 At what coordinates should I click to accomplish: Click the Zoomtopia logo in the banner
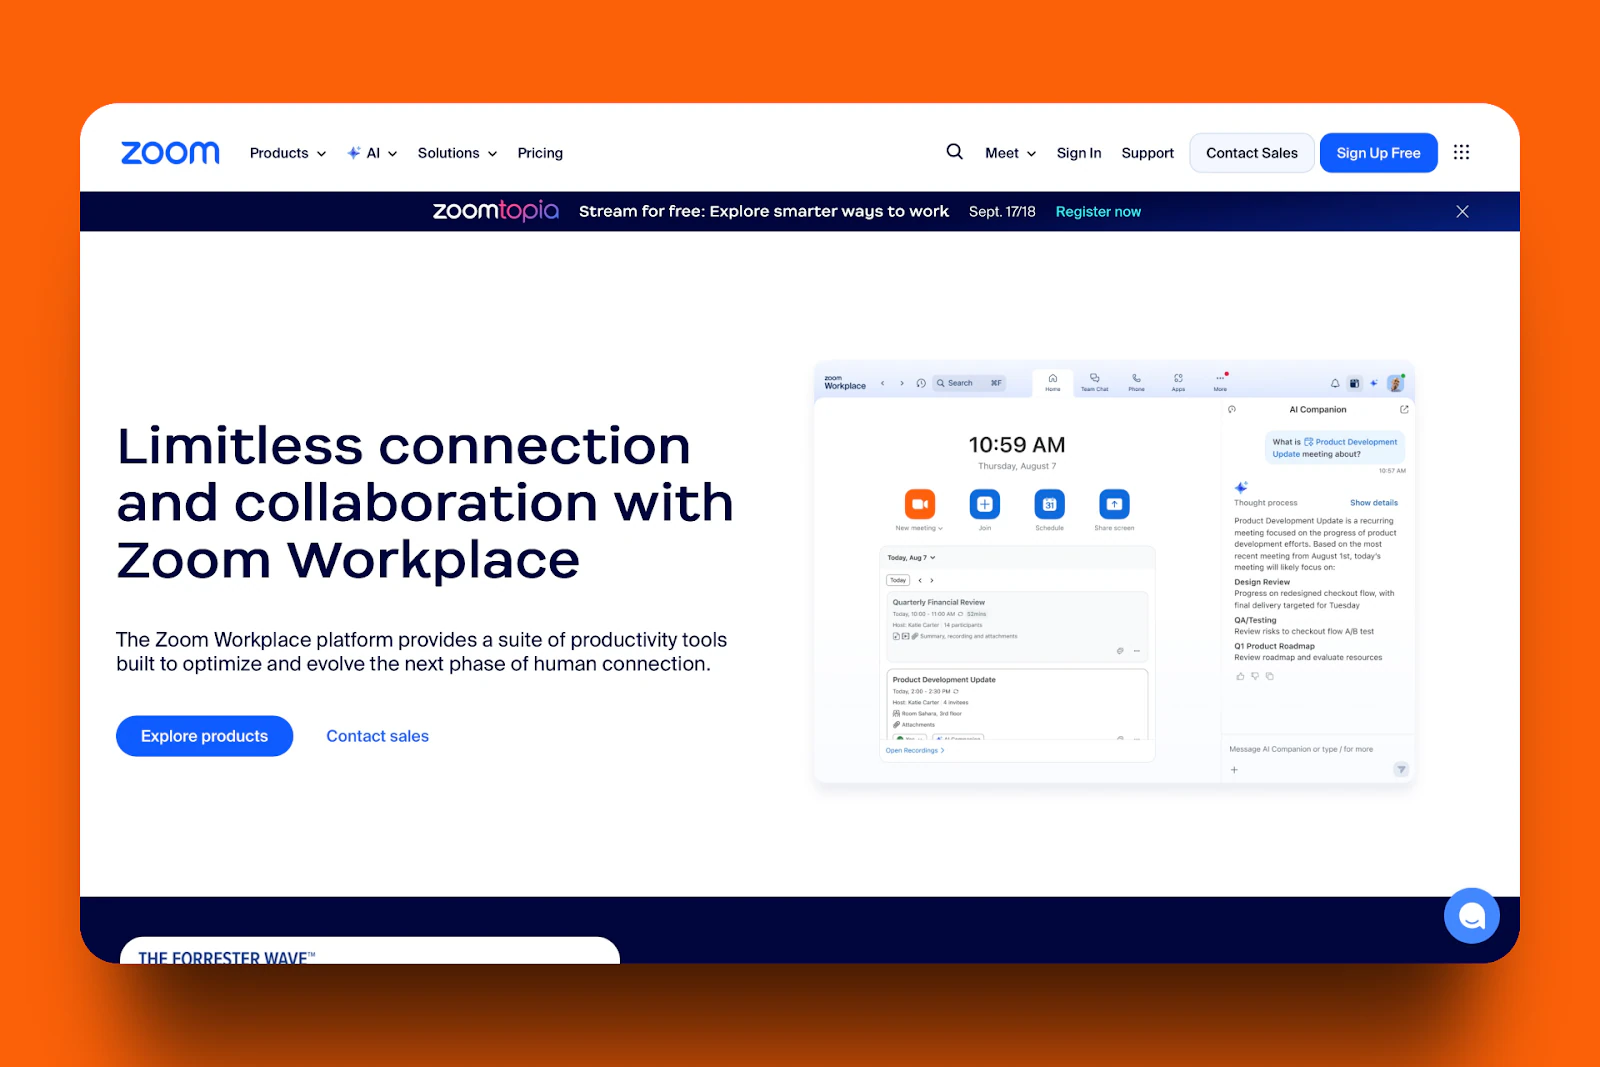[496, 211]
